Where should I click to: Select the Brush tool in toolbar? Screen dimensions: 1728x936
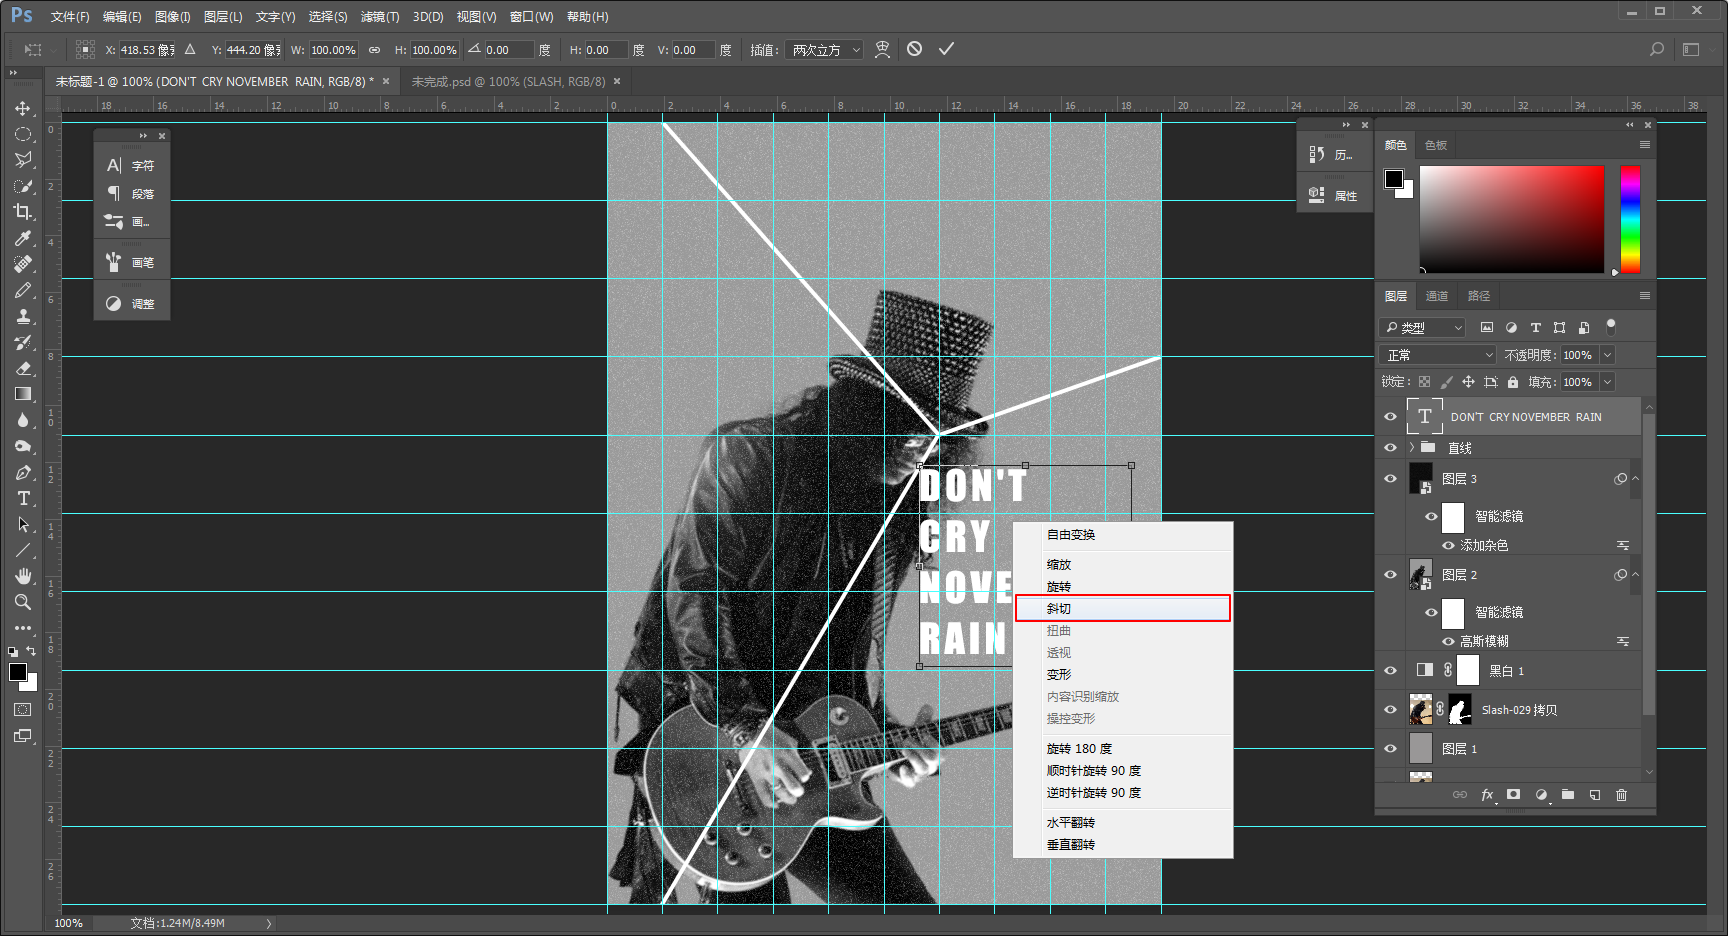pyautogui.click(x=23, y=290)
